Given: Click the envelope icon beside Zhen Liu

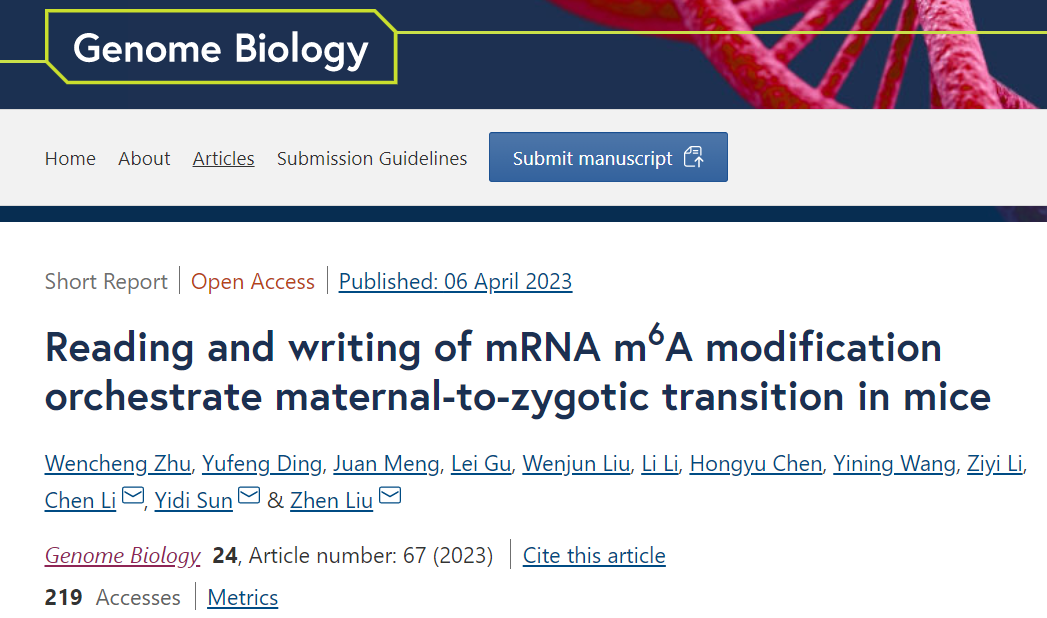Looking at the screenshot, I should [389, 496].
